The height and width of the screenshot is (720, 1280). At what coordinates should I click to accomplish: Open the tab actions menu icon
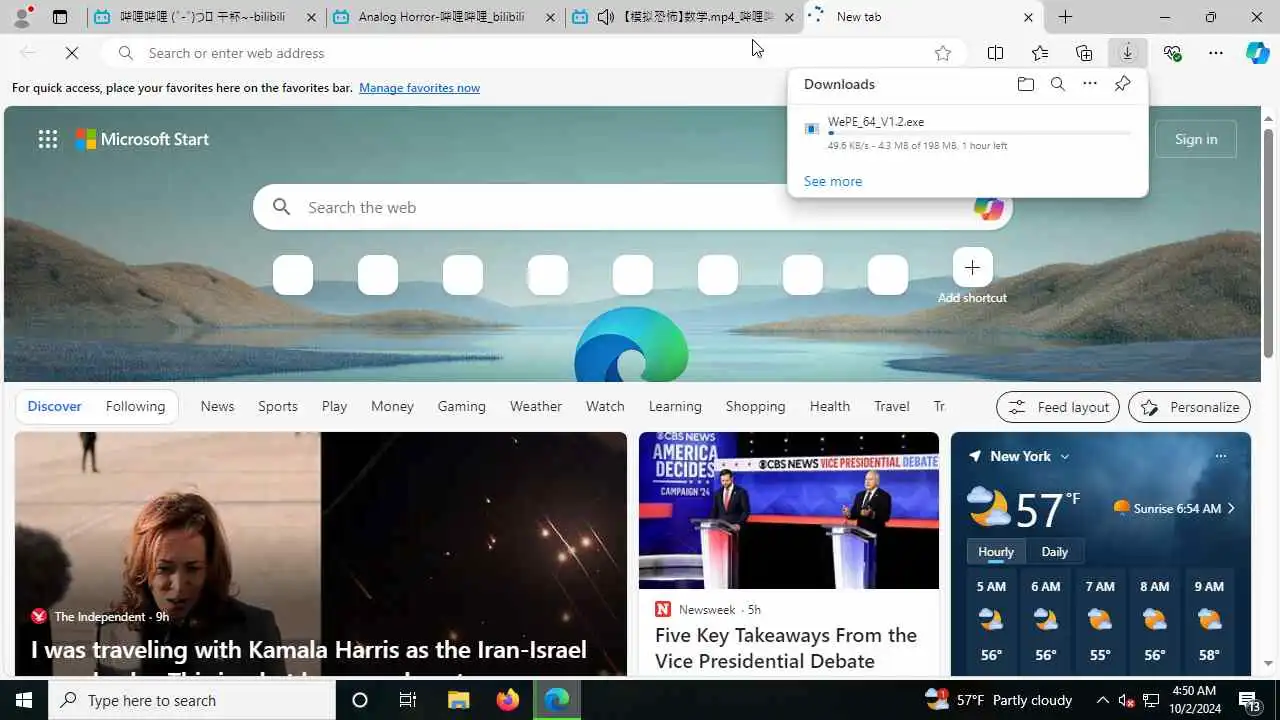[x=60, y=17]
